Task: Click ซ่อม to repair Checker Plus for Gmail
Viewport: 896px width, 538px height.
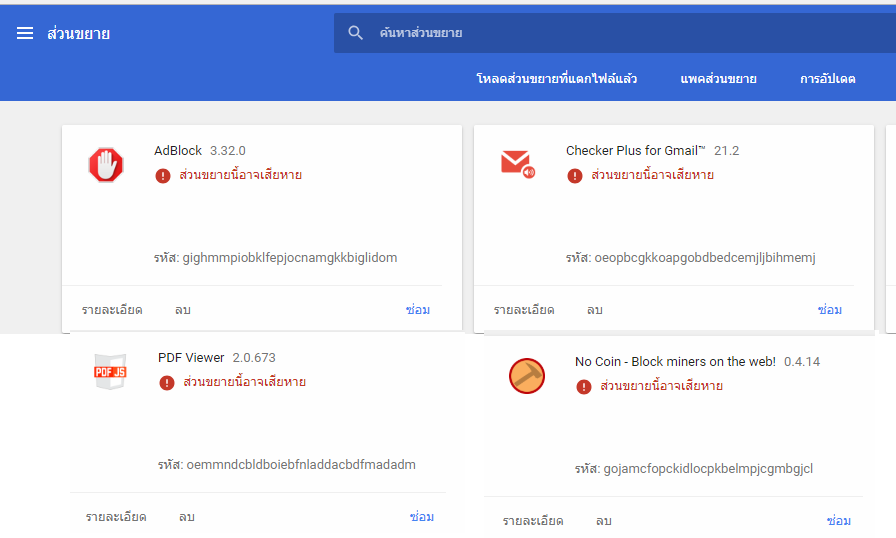Action: [x=830, y=310]
